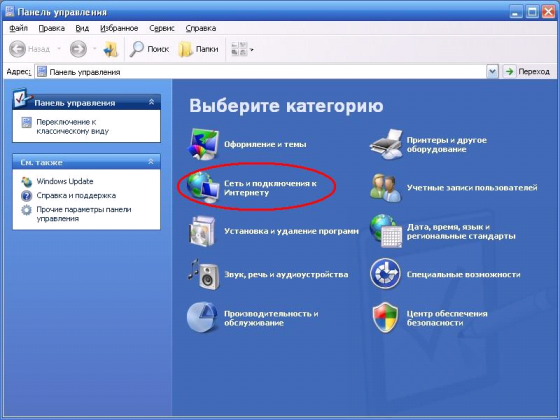Click the Оформление и темы text link

pos(265,144)
